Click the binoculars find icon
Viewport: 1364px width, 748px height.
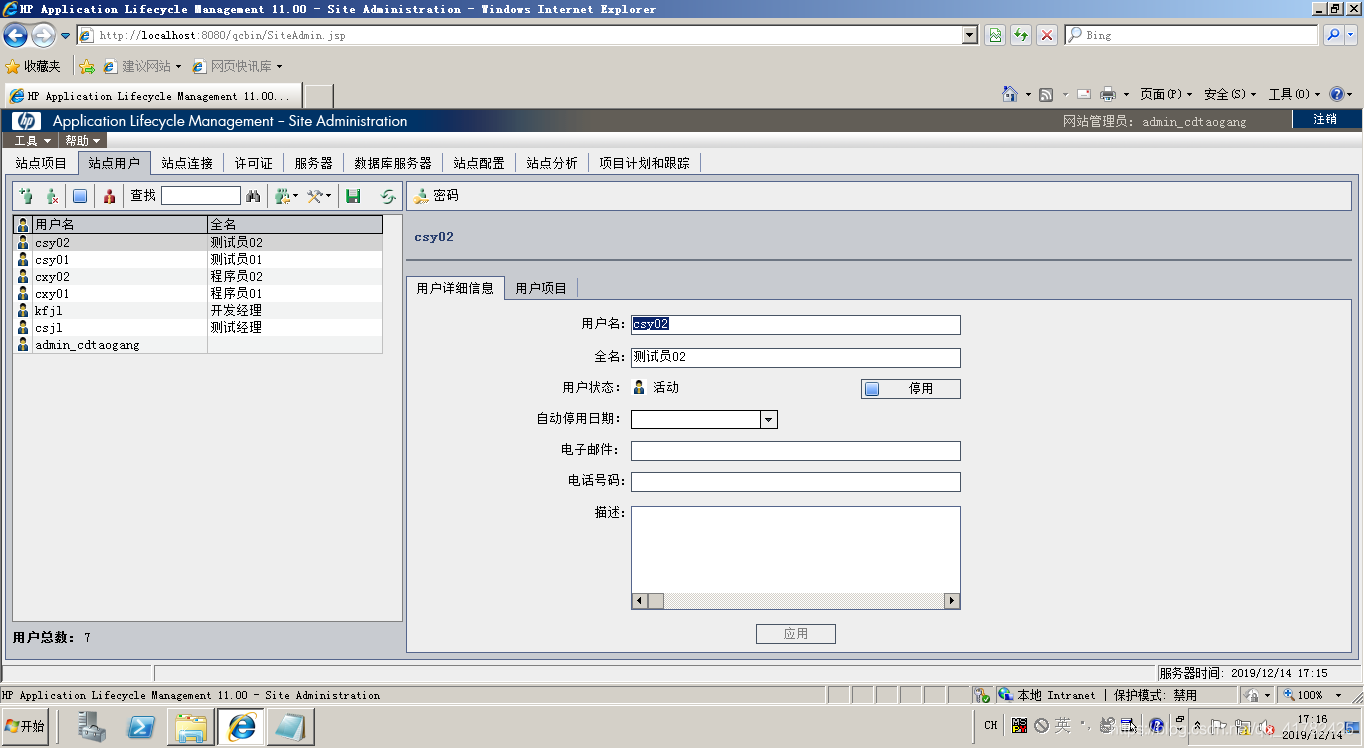[x=253, y=196]
